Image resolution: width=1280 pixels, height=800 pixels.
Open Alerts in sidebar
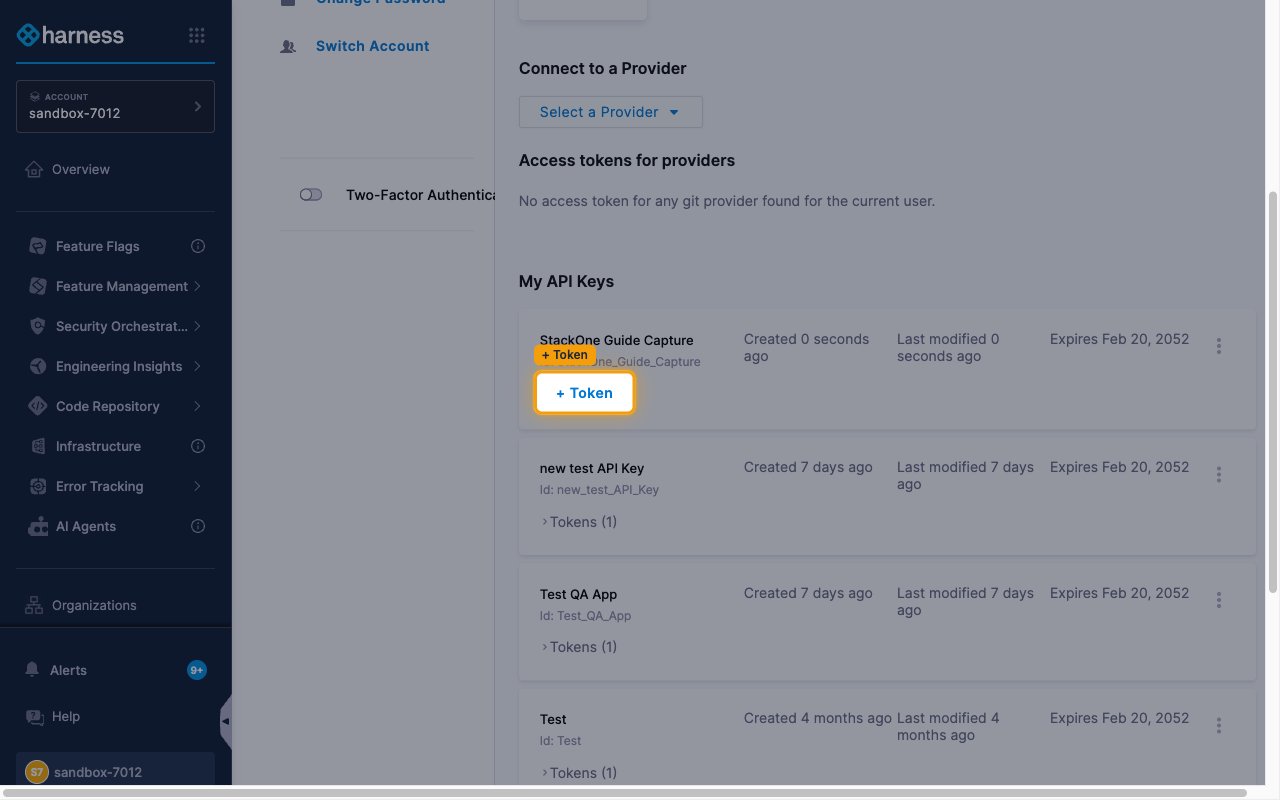(68, 670)
